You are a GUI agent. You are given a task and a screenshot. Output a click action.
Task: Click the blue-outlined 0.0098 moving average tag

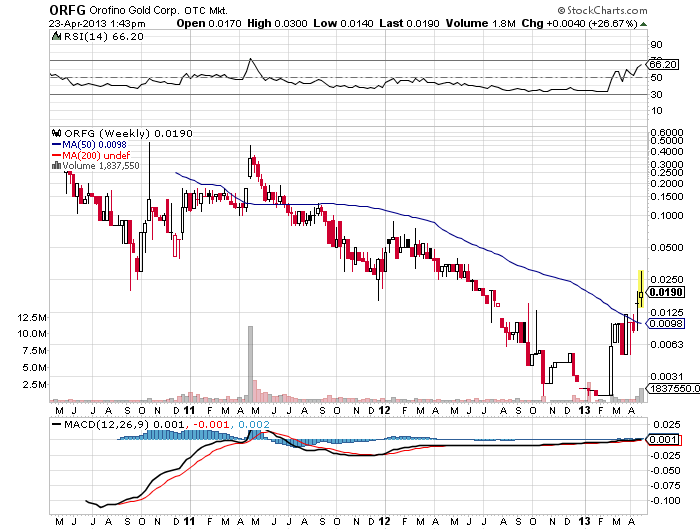[x=666, y=323]
